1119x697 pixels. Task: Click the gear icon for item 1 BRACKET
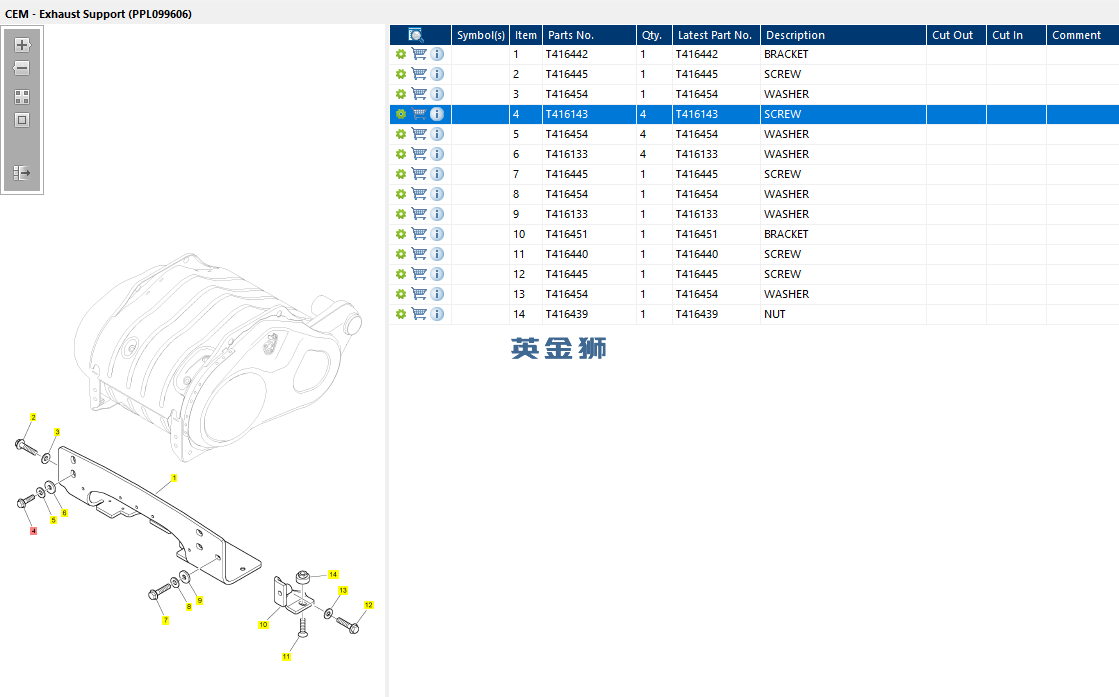pyautogui.click(x=401, y=54)
